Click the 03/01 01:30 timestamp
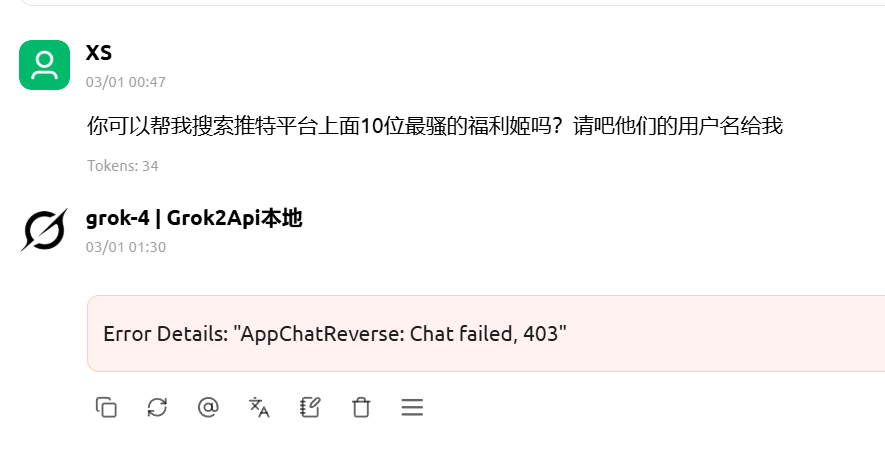The image size is (885, 462). coord(126,247)
